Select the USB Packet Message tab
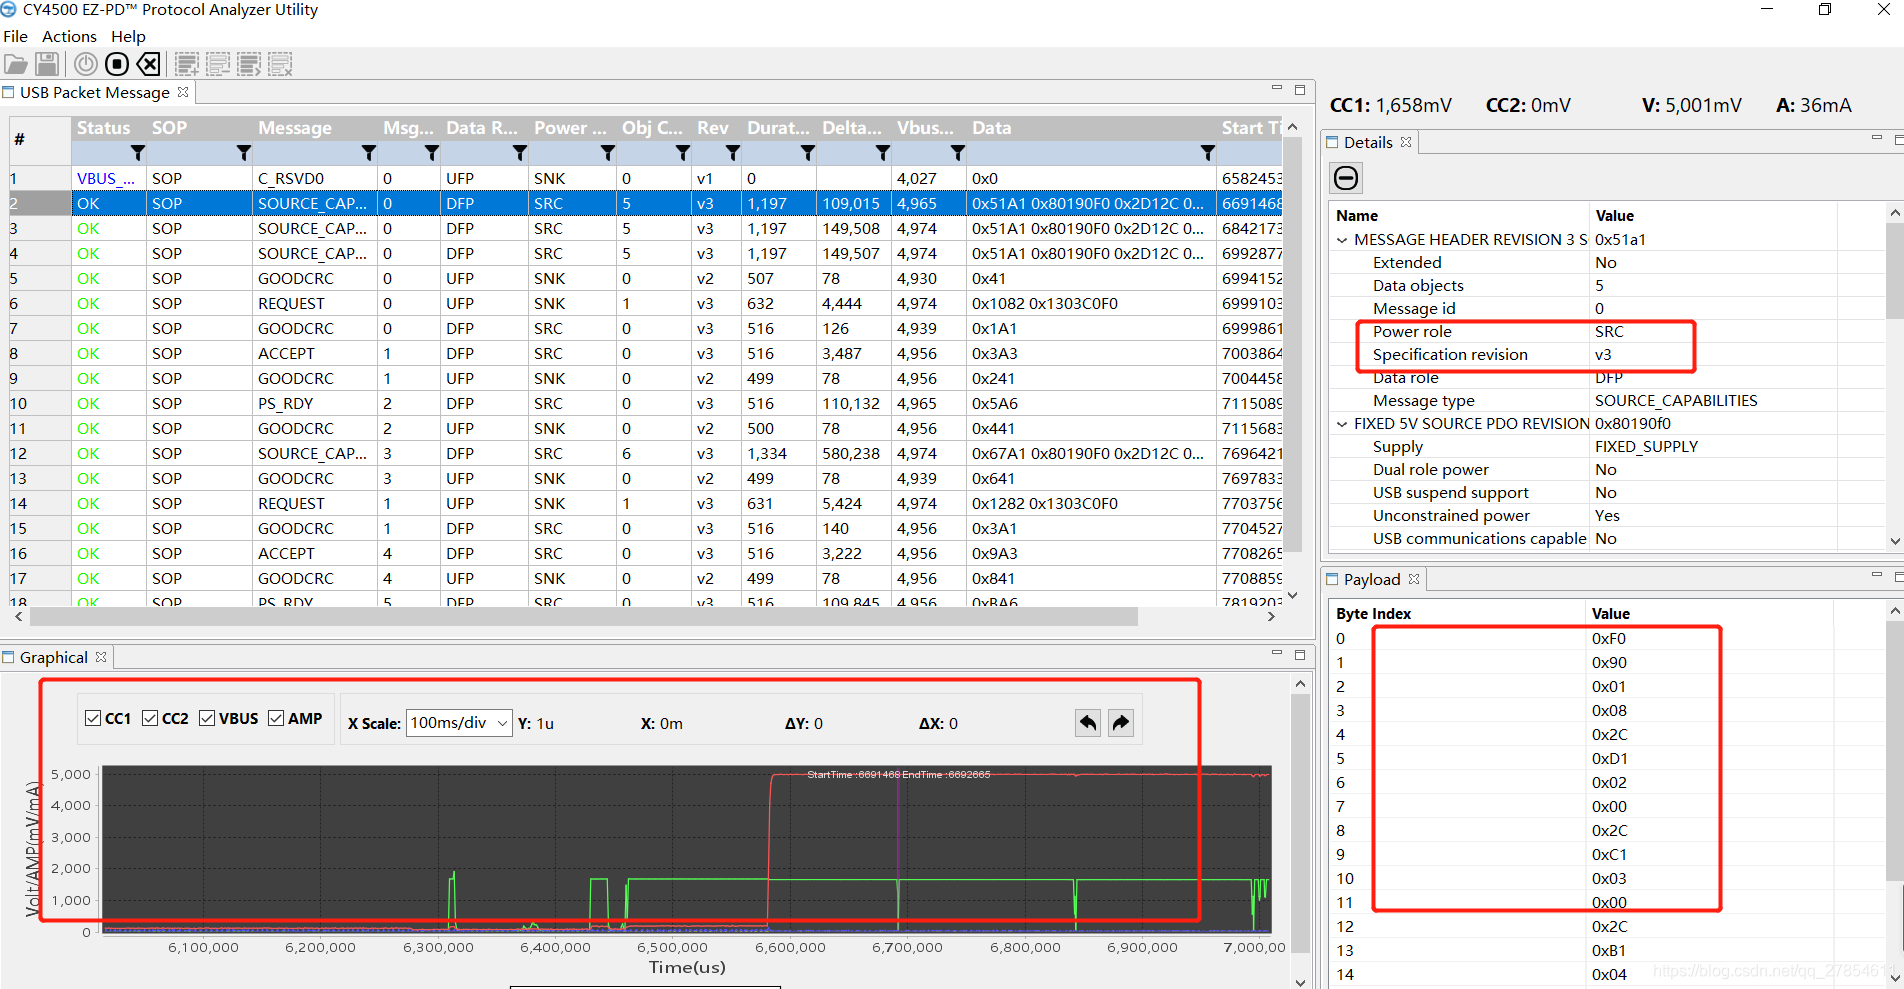Screen dimensions: 1904x989 tap(95, 92)
